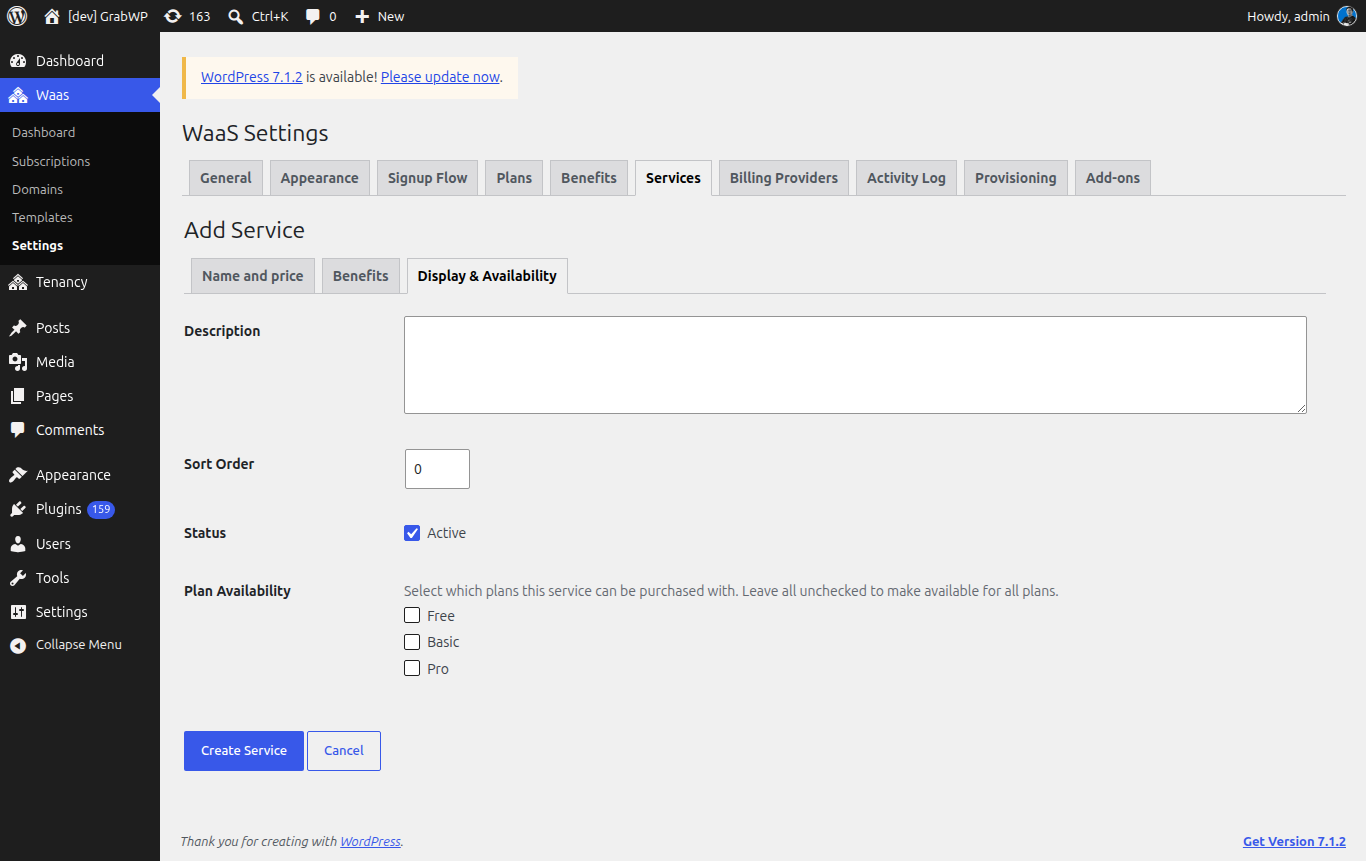
Task: Open the Provisioning tab
Action: coord(1016,178)
